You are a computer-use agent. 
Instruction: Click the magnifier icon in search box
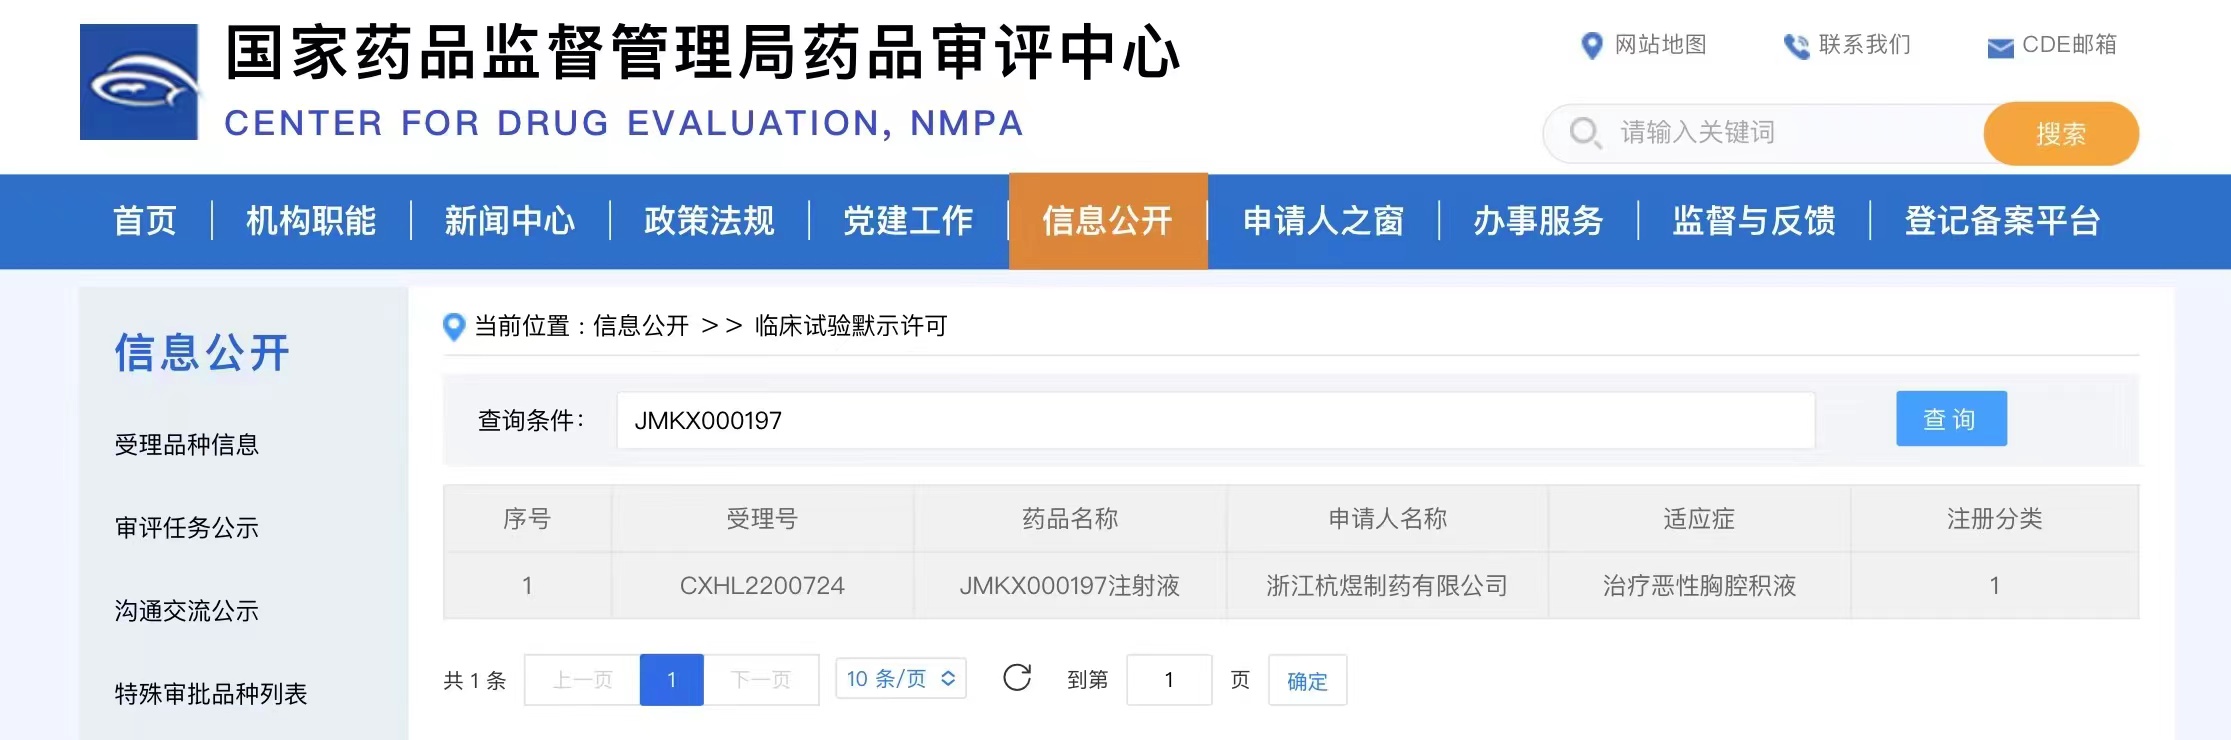(x=1585, y=133)
